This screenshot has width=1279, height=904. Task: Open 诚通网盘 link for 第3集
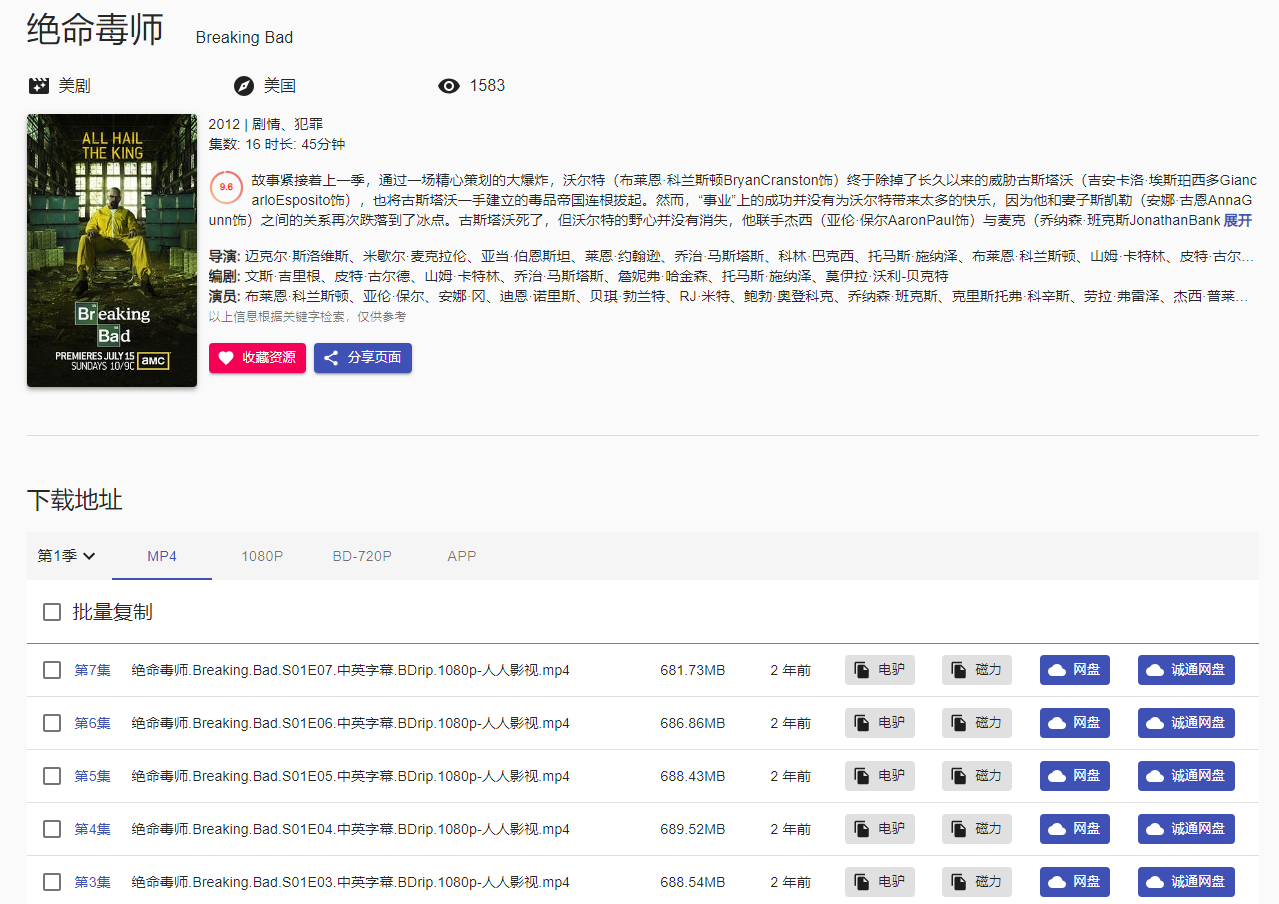click(1186, 882)
